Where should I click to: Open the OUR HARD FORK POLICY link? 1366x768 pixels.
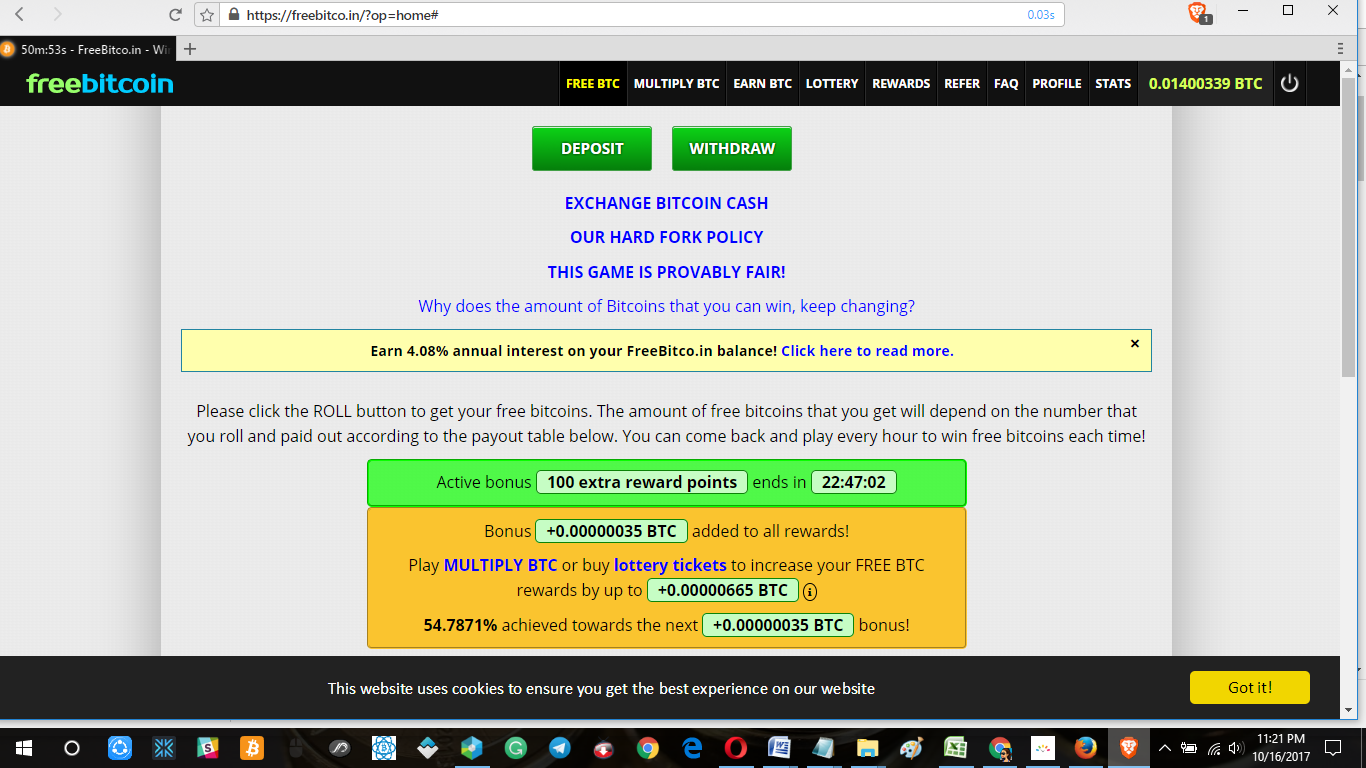pyautogui.click(x=667, y=237)
